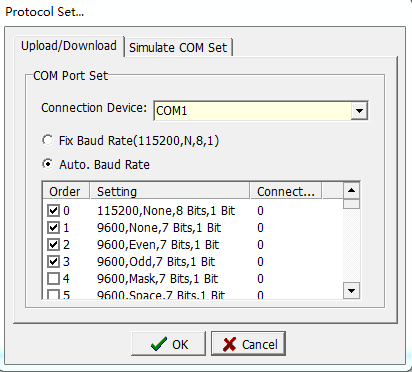
Task: Uncheck order 1 checkbox for 9600,None
Action: coord(53,228)
